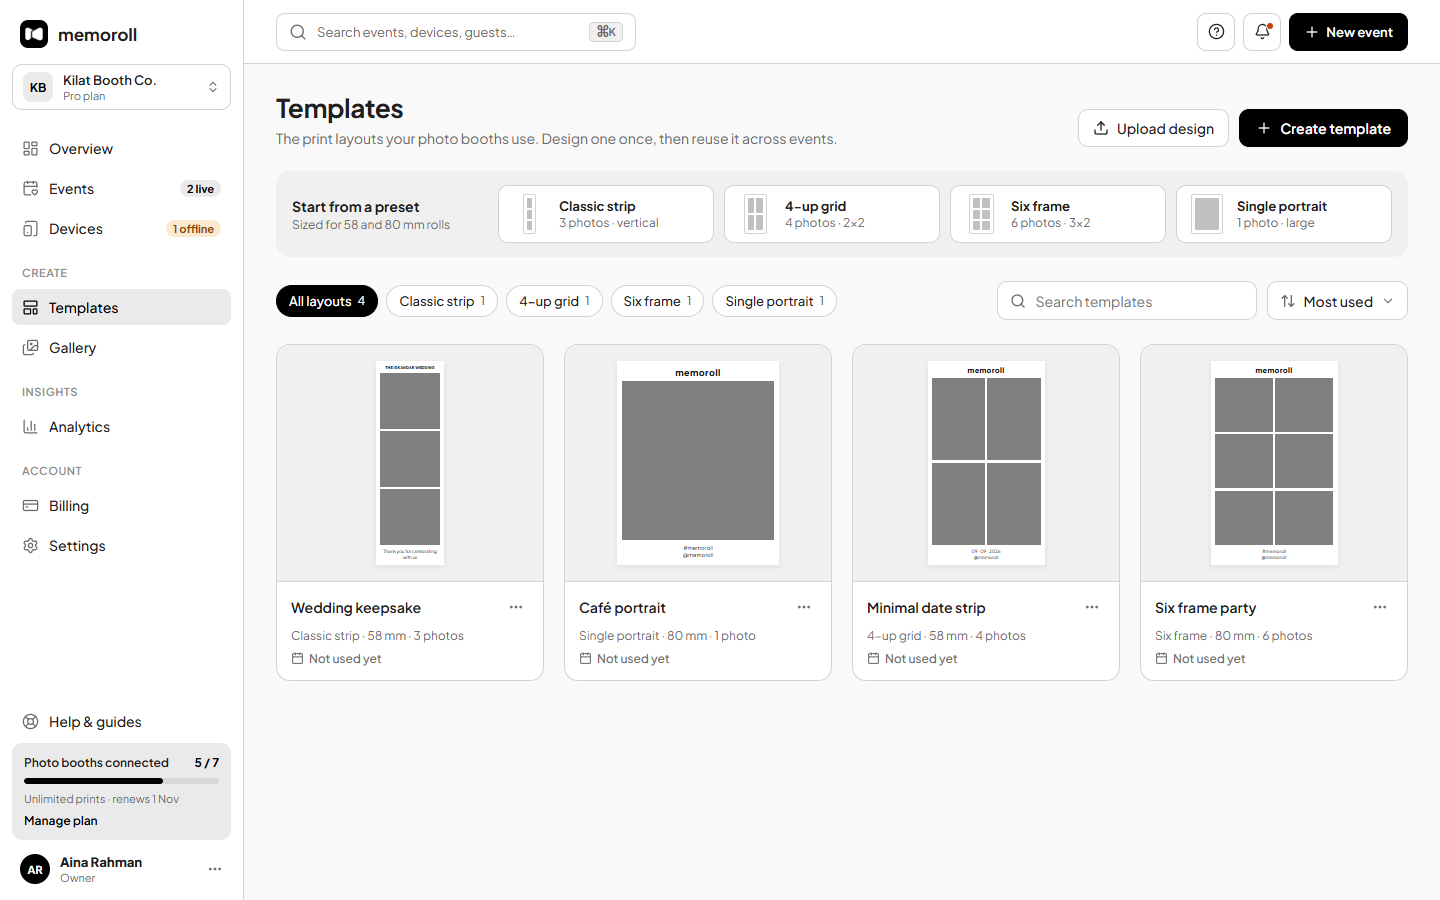Filter by 4-up grid layouts
The width and height of the screenshot is (1440, 900).
[x=554, y=301]
